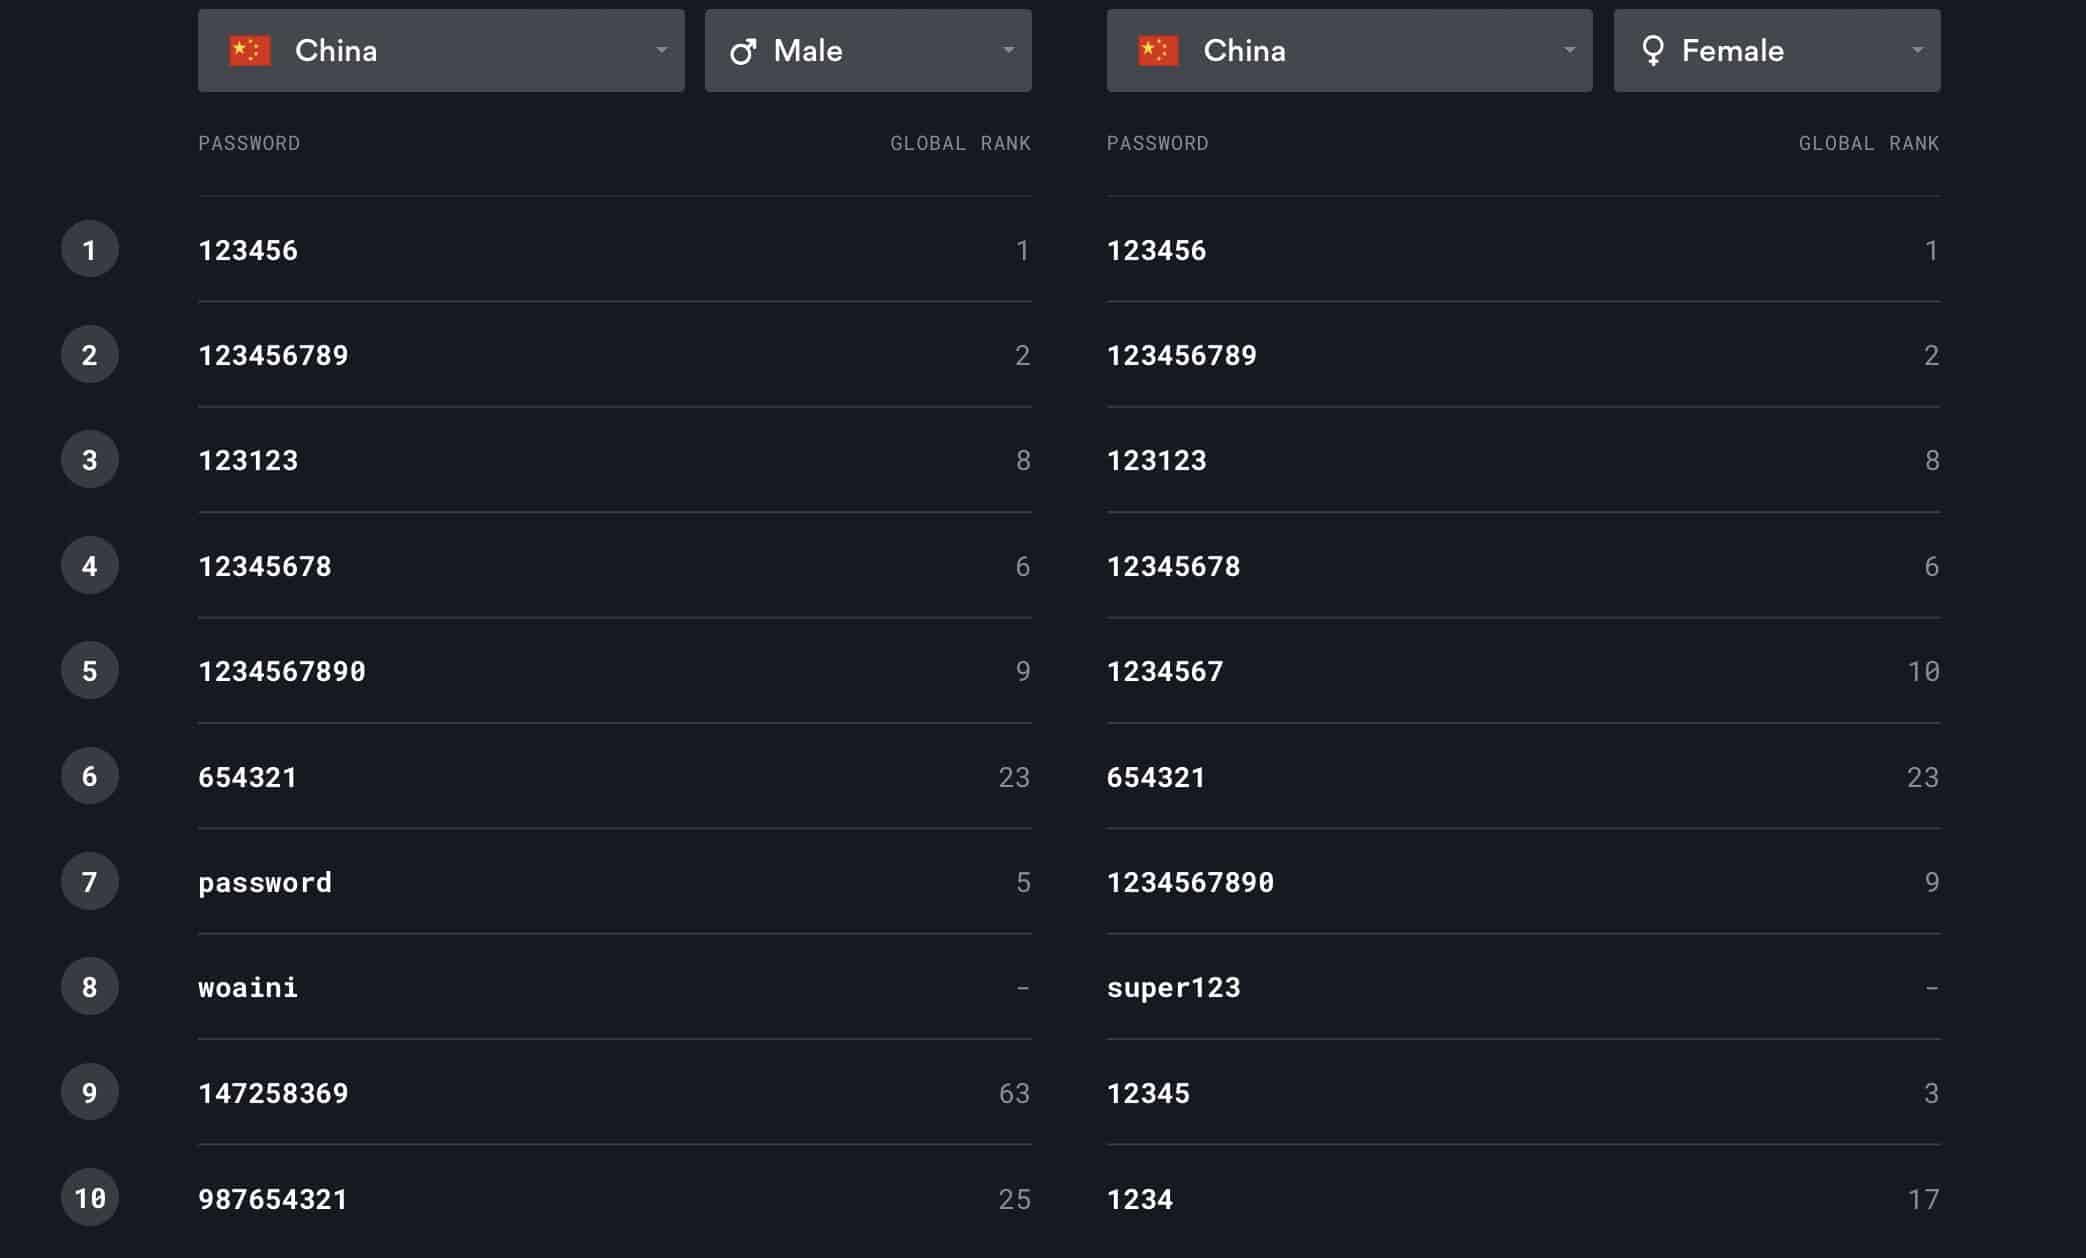Click the male gender symbol icon
This screenshot has height=1258, width=2086.
tap(743, 51)
